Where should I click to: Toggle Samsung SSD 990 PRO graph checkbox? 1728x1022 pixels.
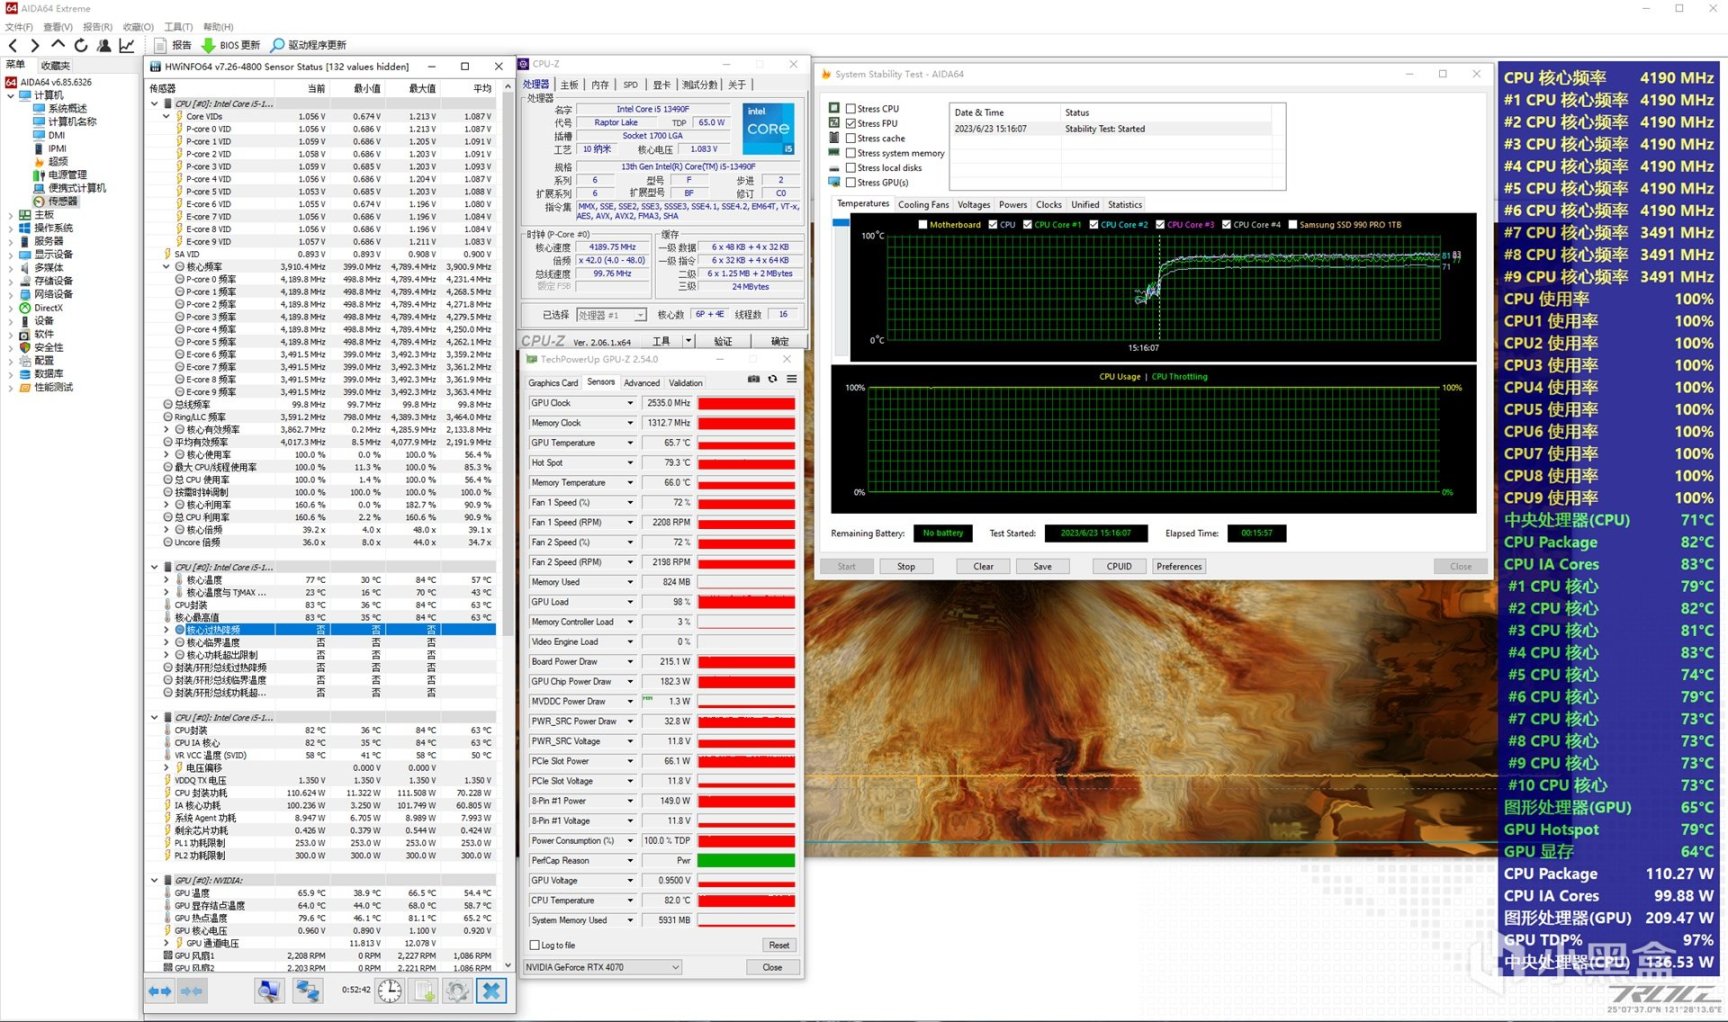(x=1292, y=225)
